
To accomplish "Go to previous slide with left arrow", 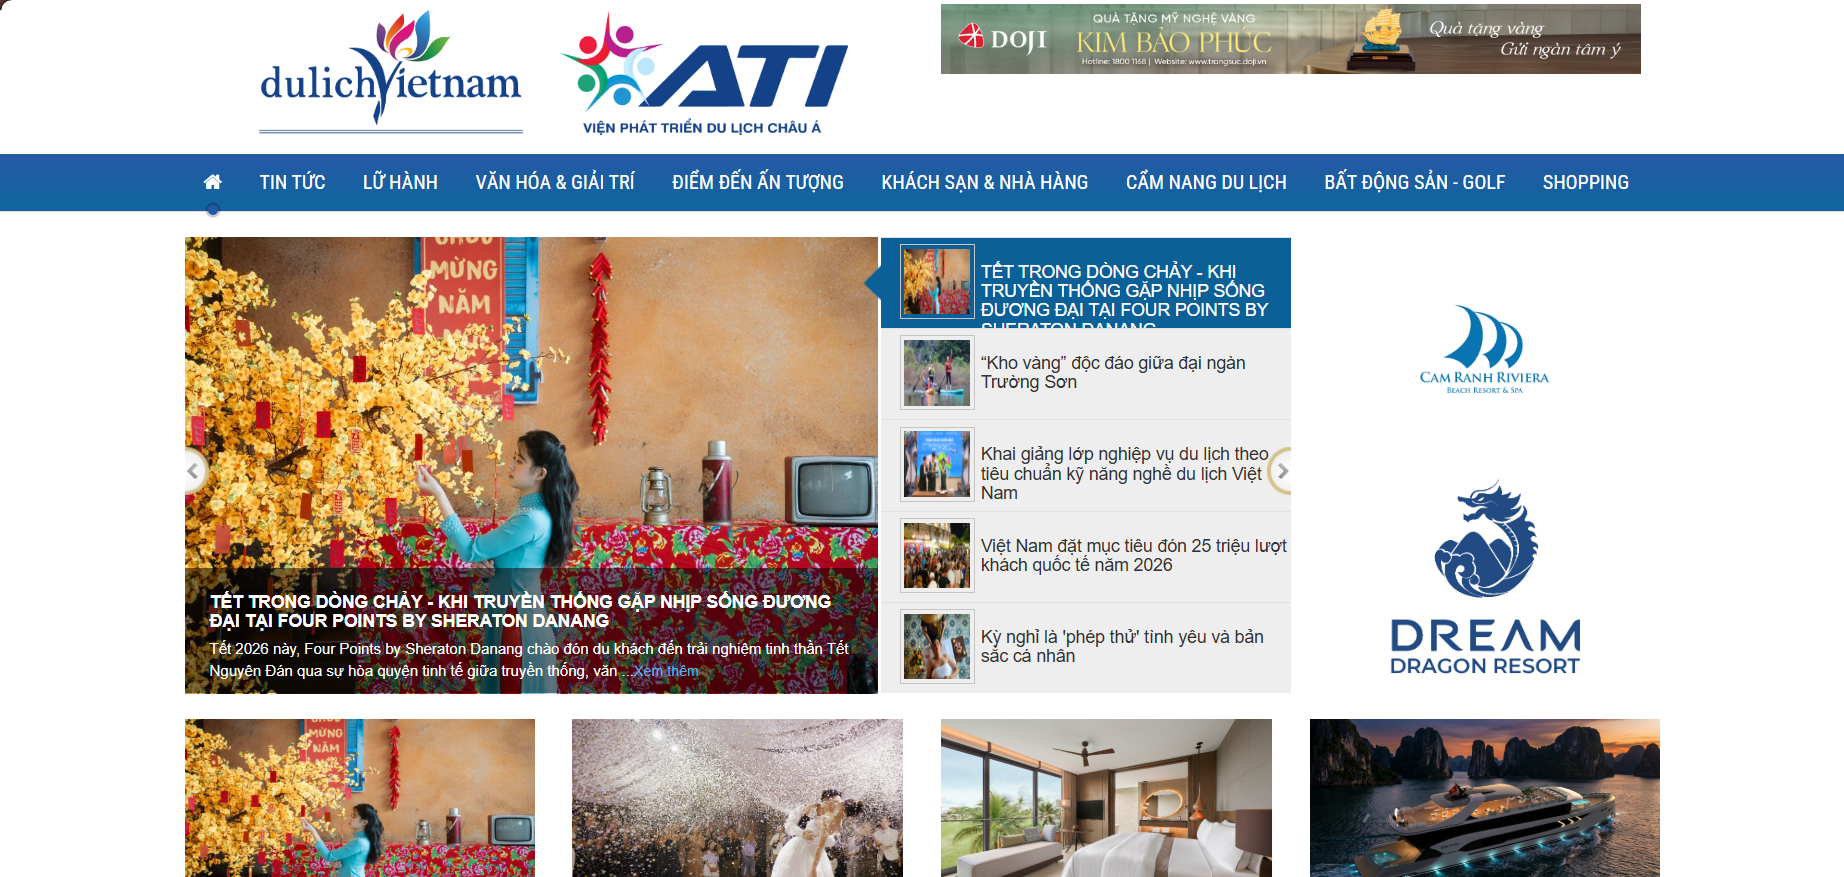I will click(195, 471).
